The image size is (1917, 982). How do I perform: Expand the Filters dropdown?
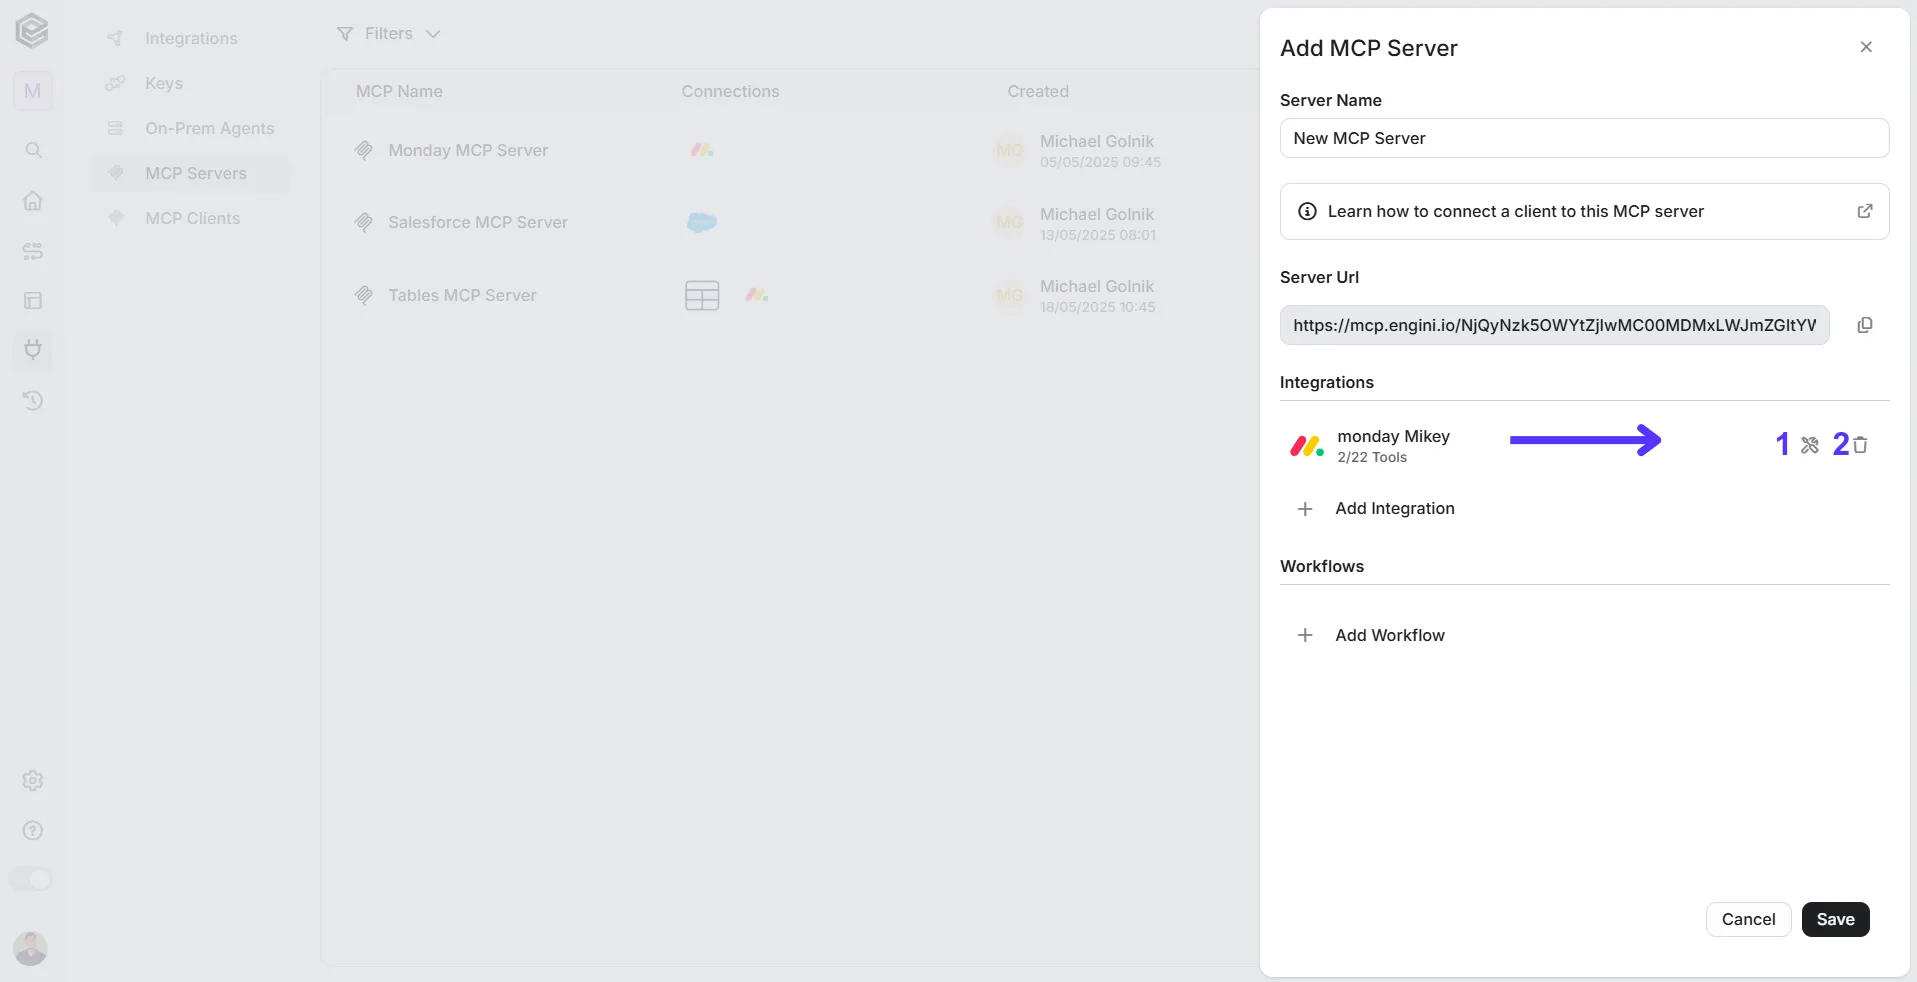388,34
